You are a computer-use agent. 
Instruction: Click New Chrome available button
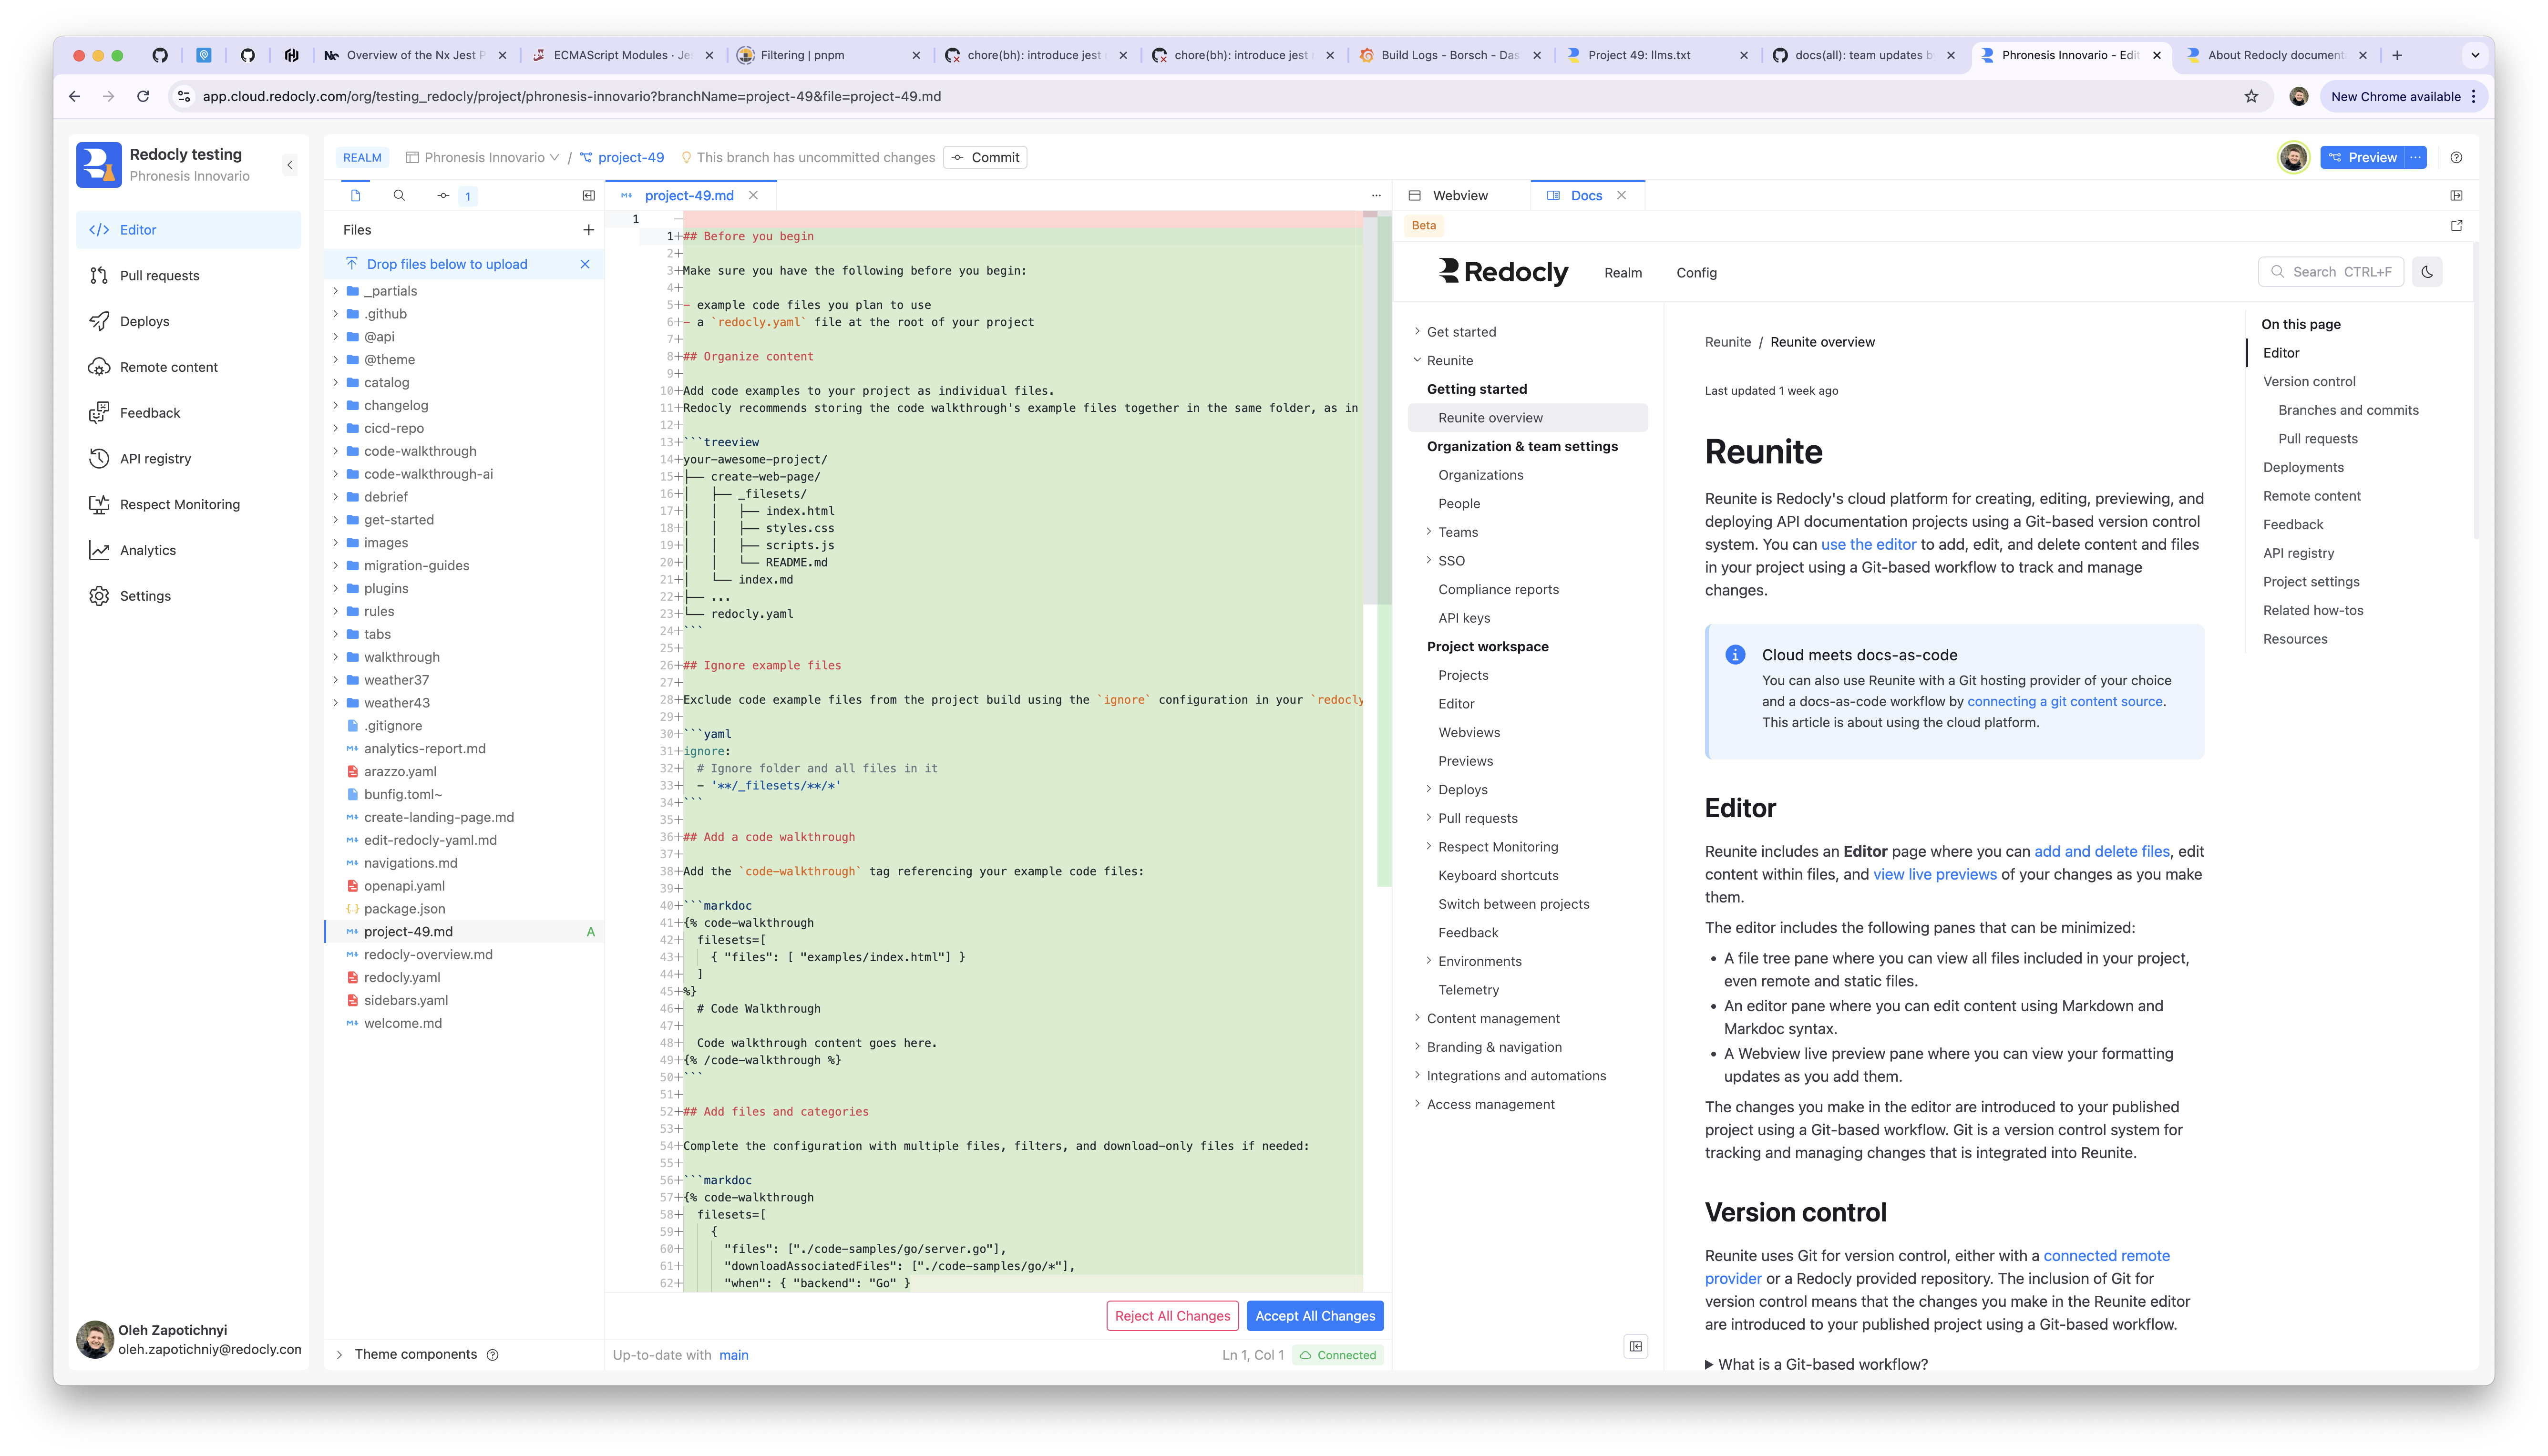point(2403,97)
